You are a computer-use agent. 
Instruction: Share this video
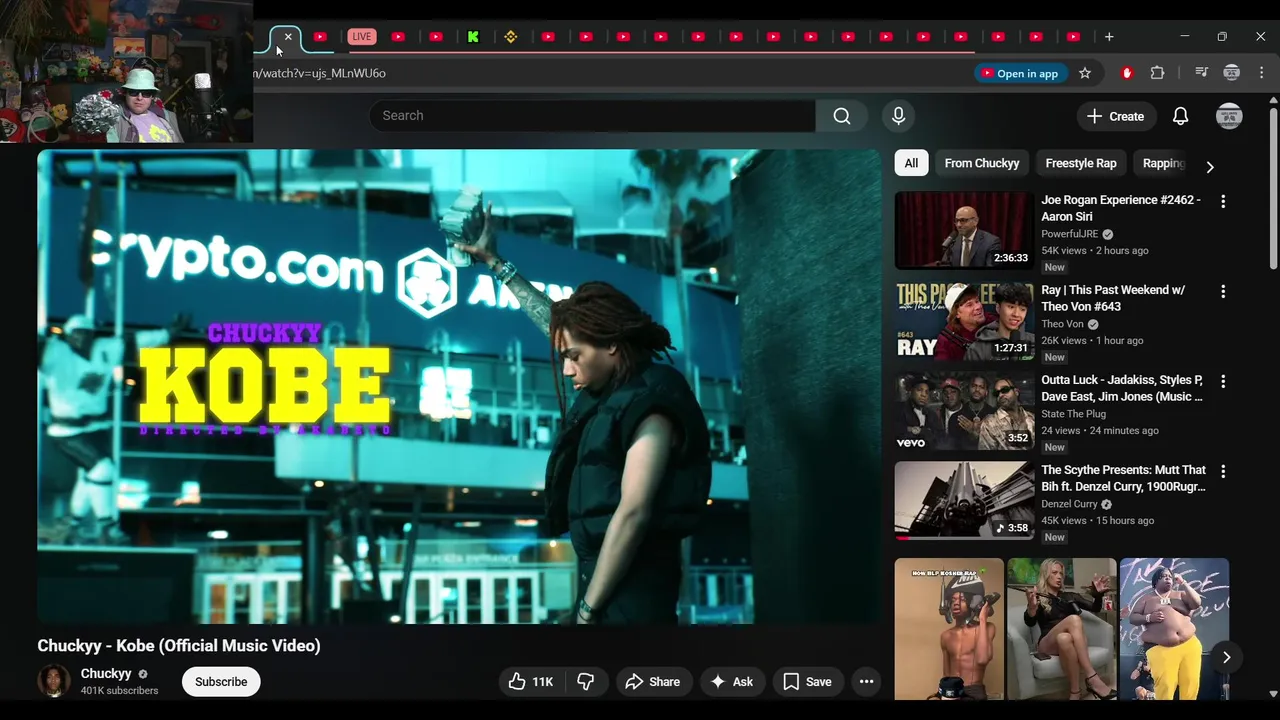pyautogui.click(x=652, y=682)
